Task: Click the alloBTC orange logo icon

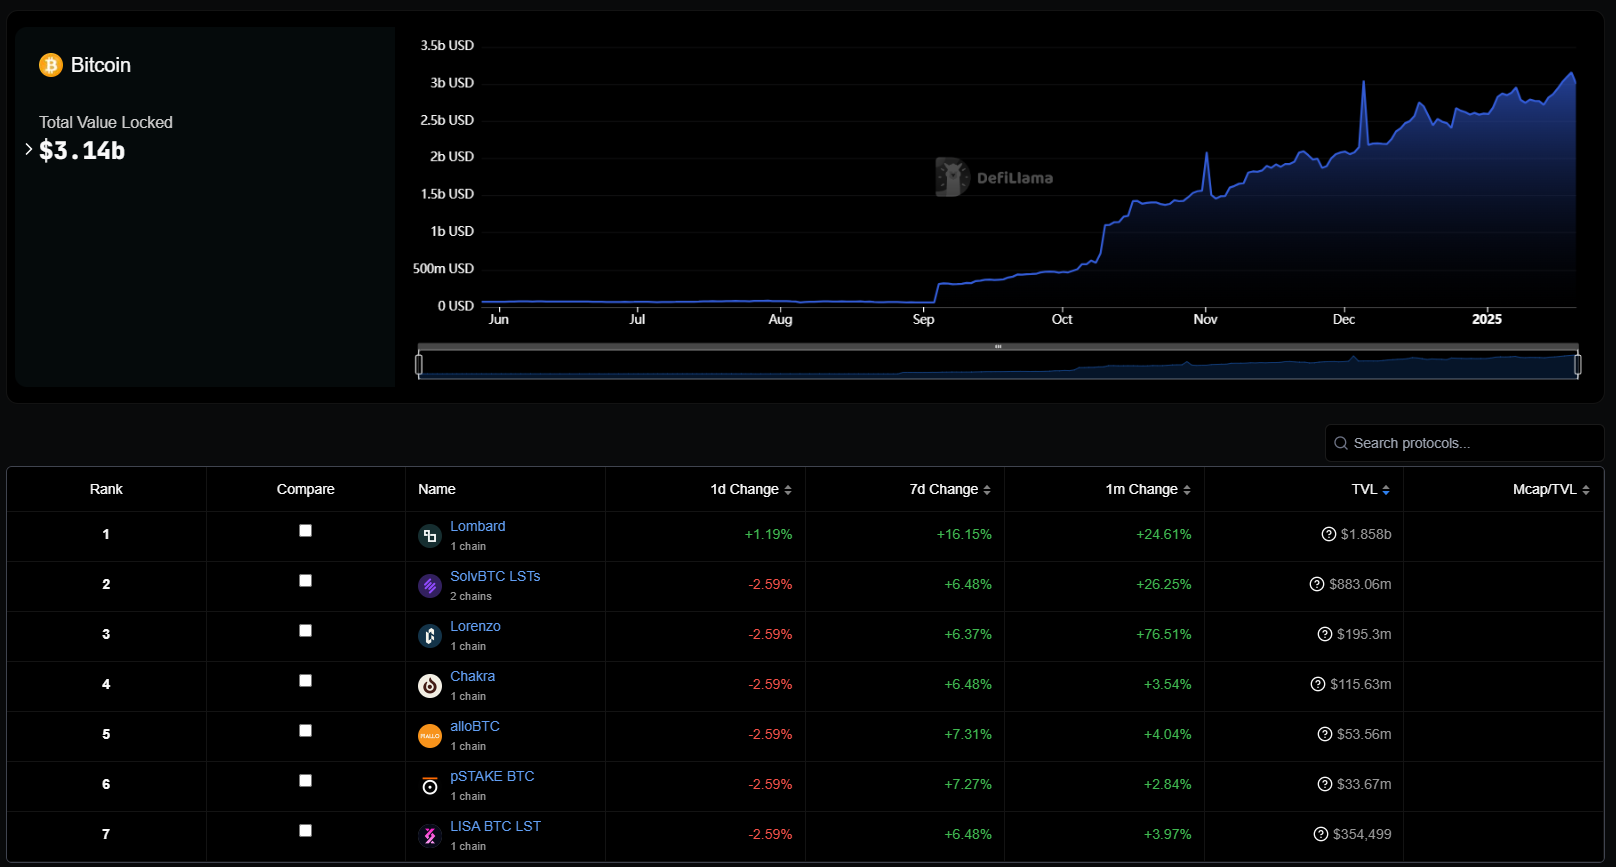Action: click(429, 736)
